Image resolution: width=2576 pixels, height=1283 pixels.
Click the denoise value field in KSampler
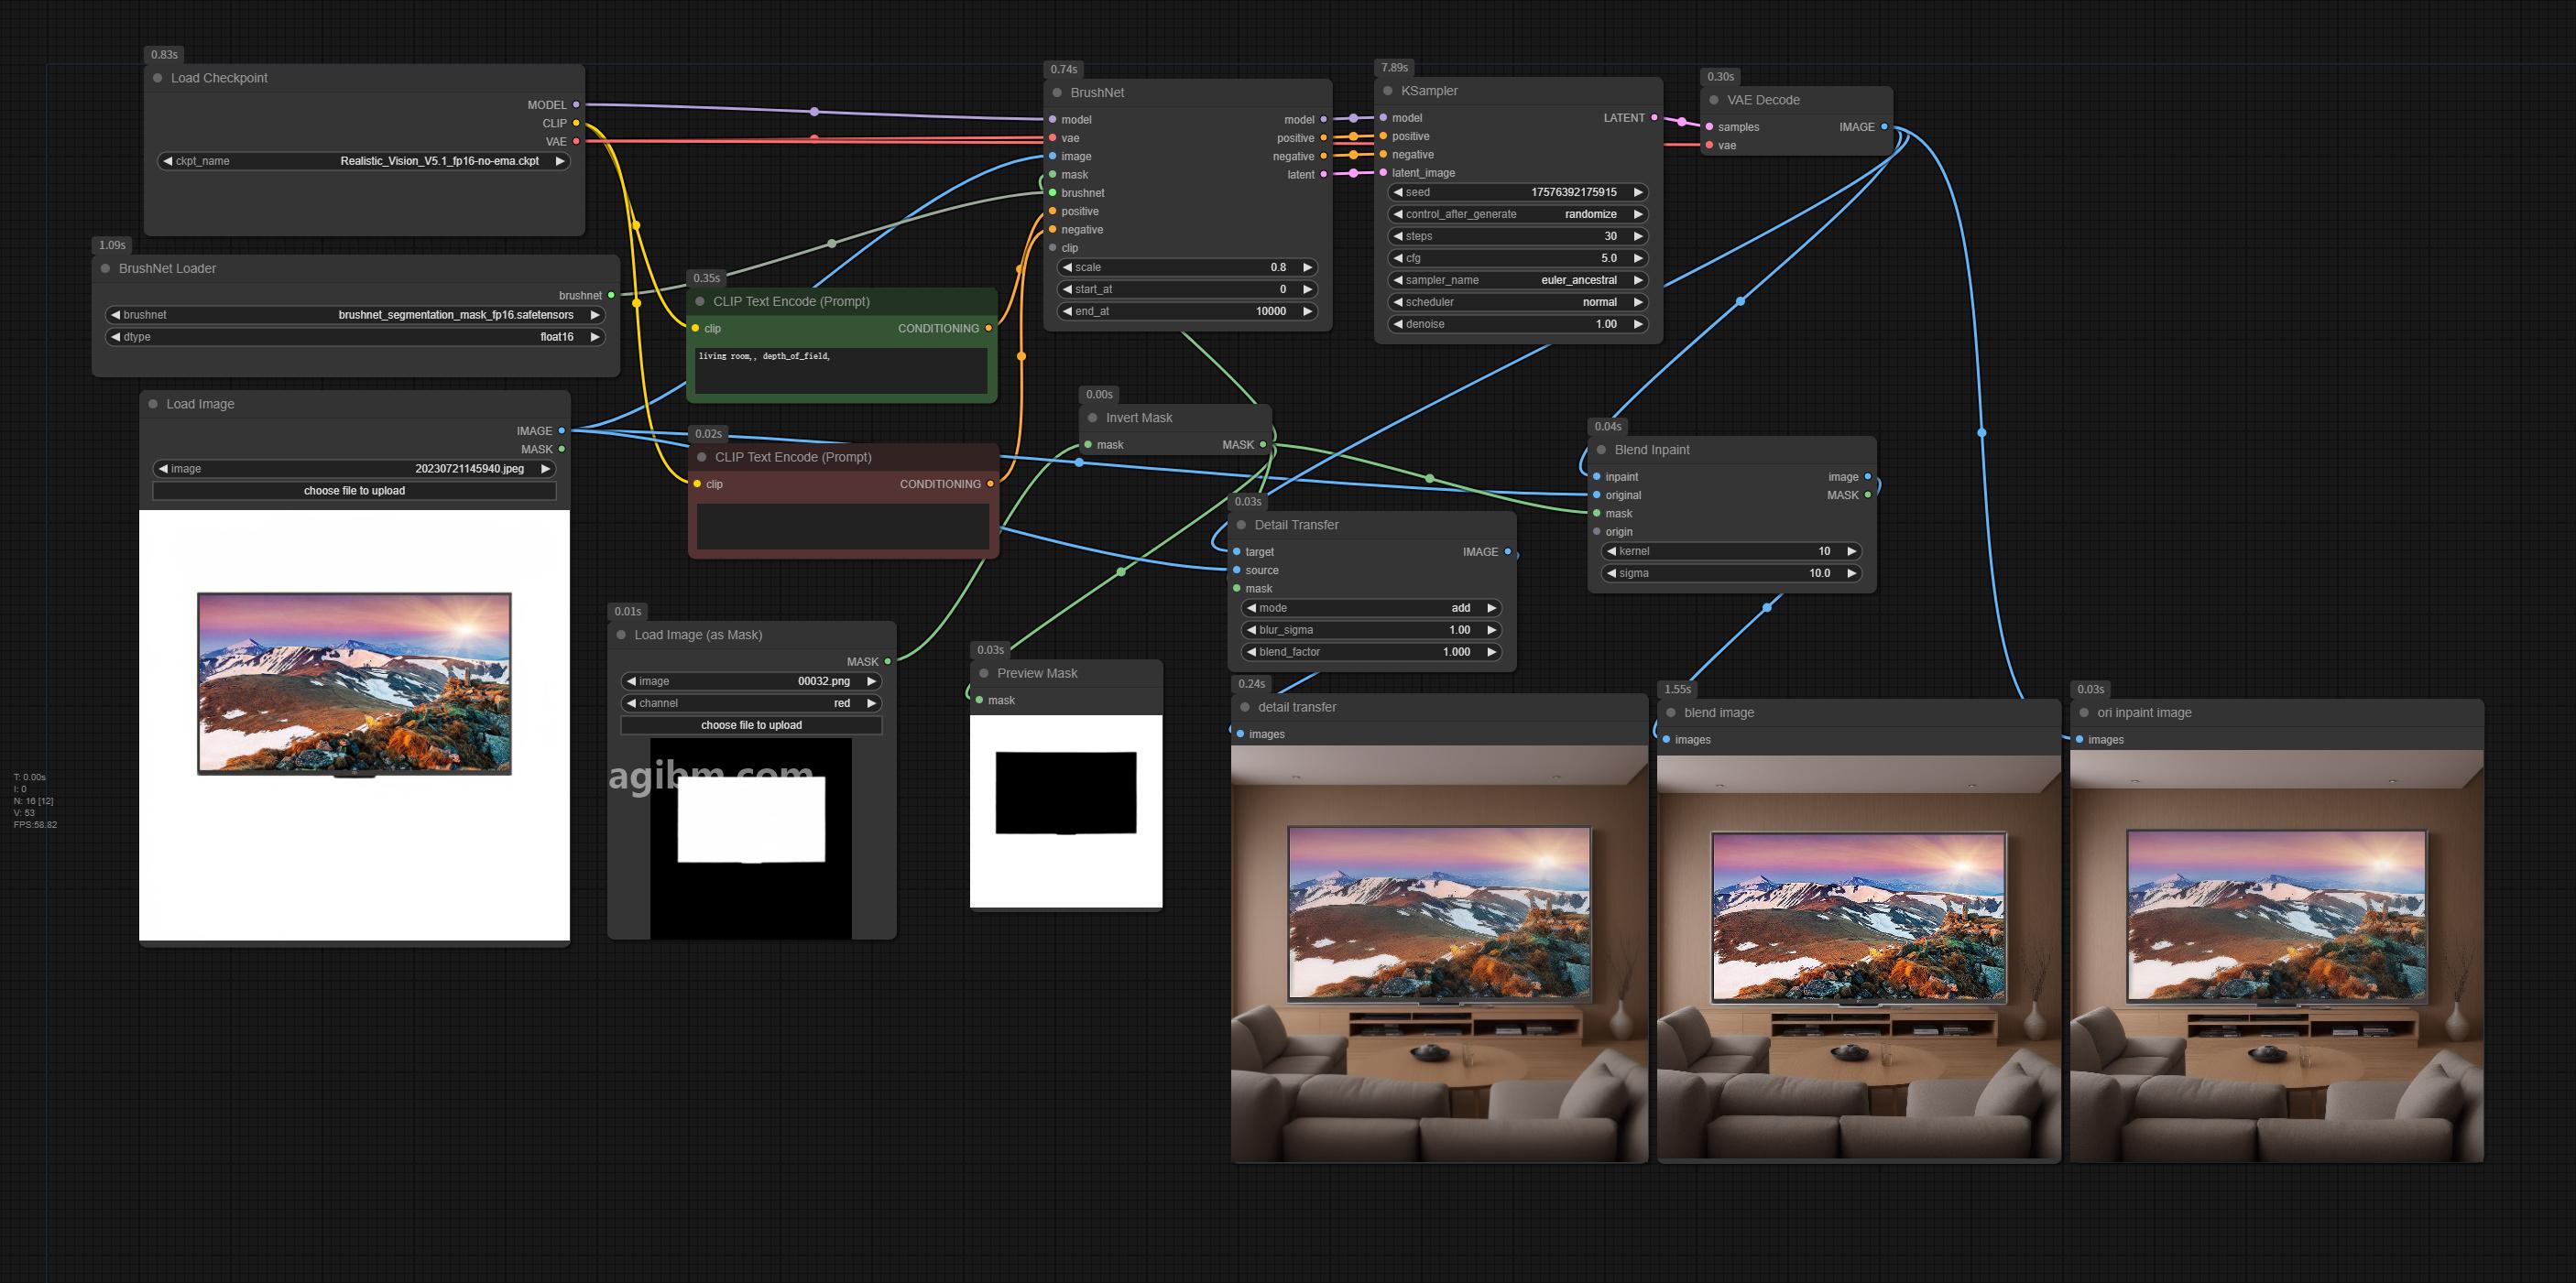1518,324
